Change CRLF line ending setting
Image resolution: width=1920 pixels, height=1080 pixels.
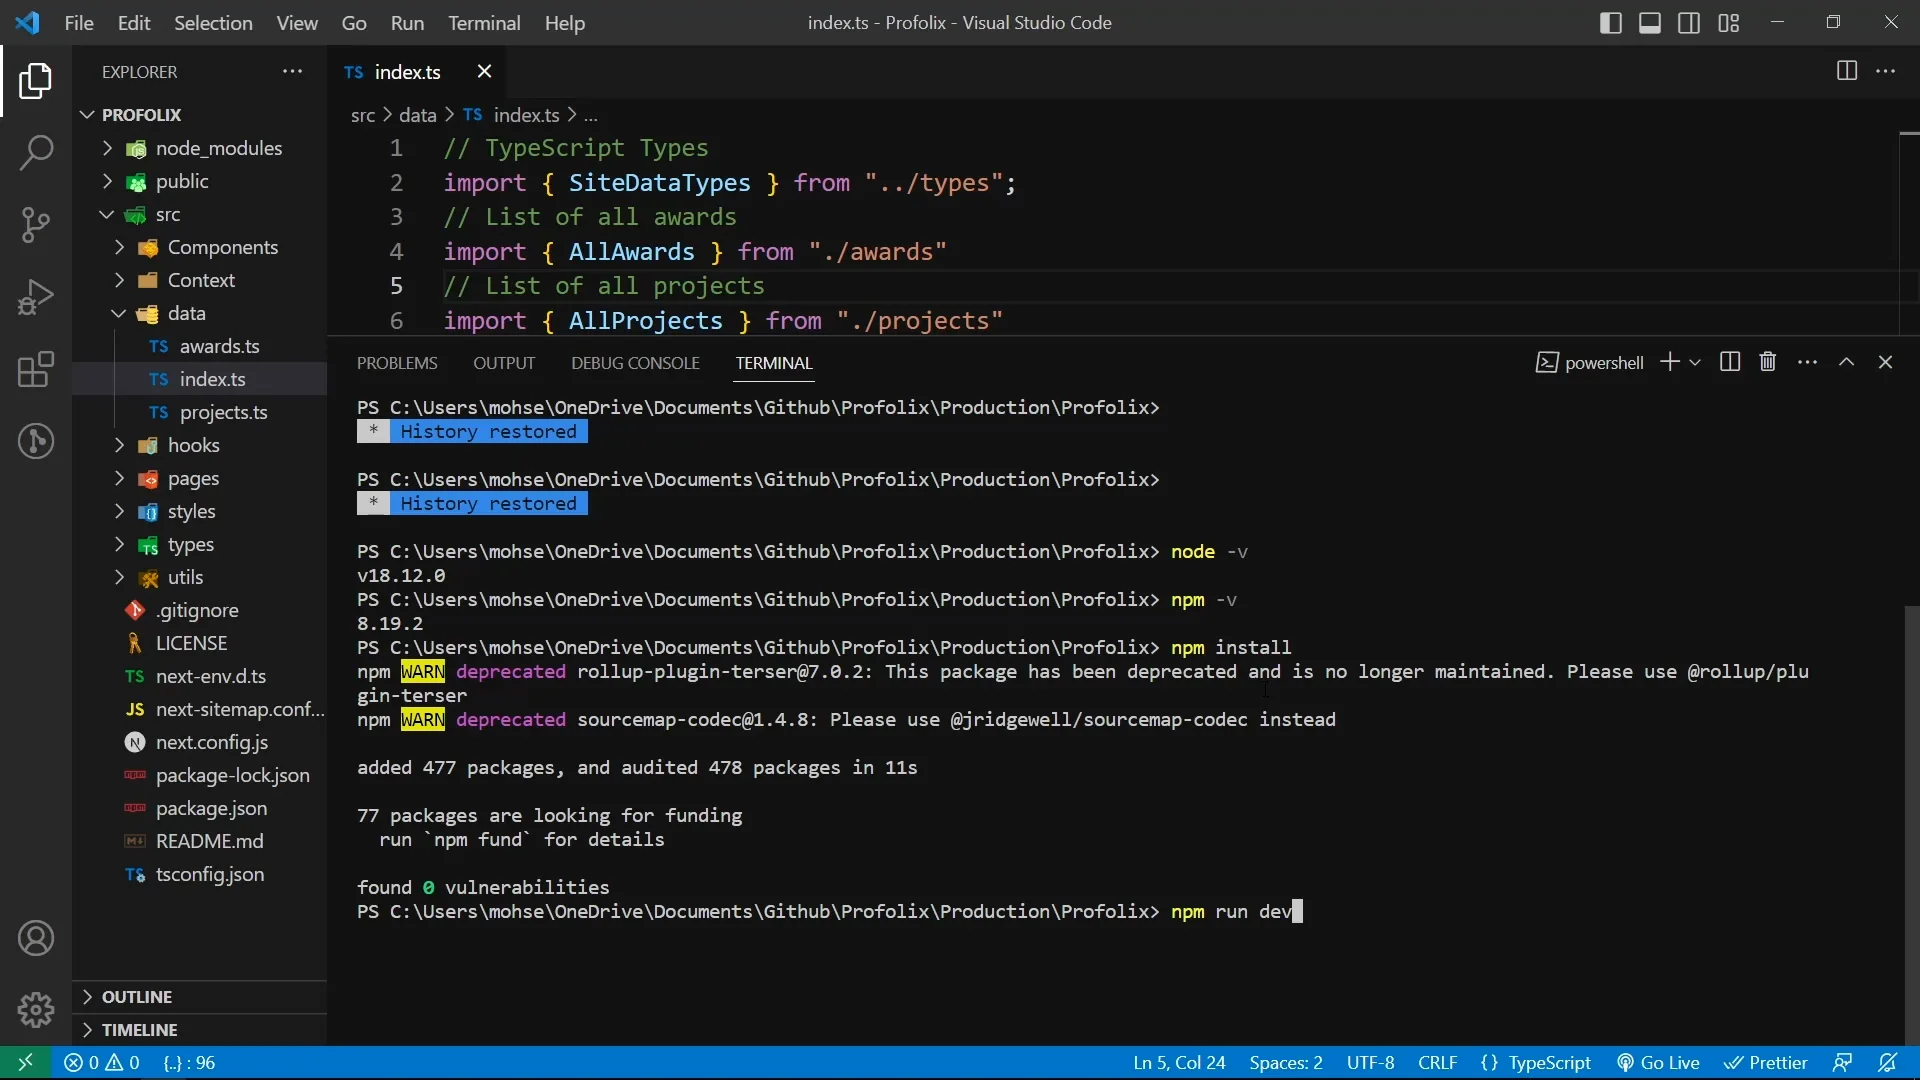coord(1437,1063)
